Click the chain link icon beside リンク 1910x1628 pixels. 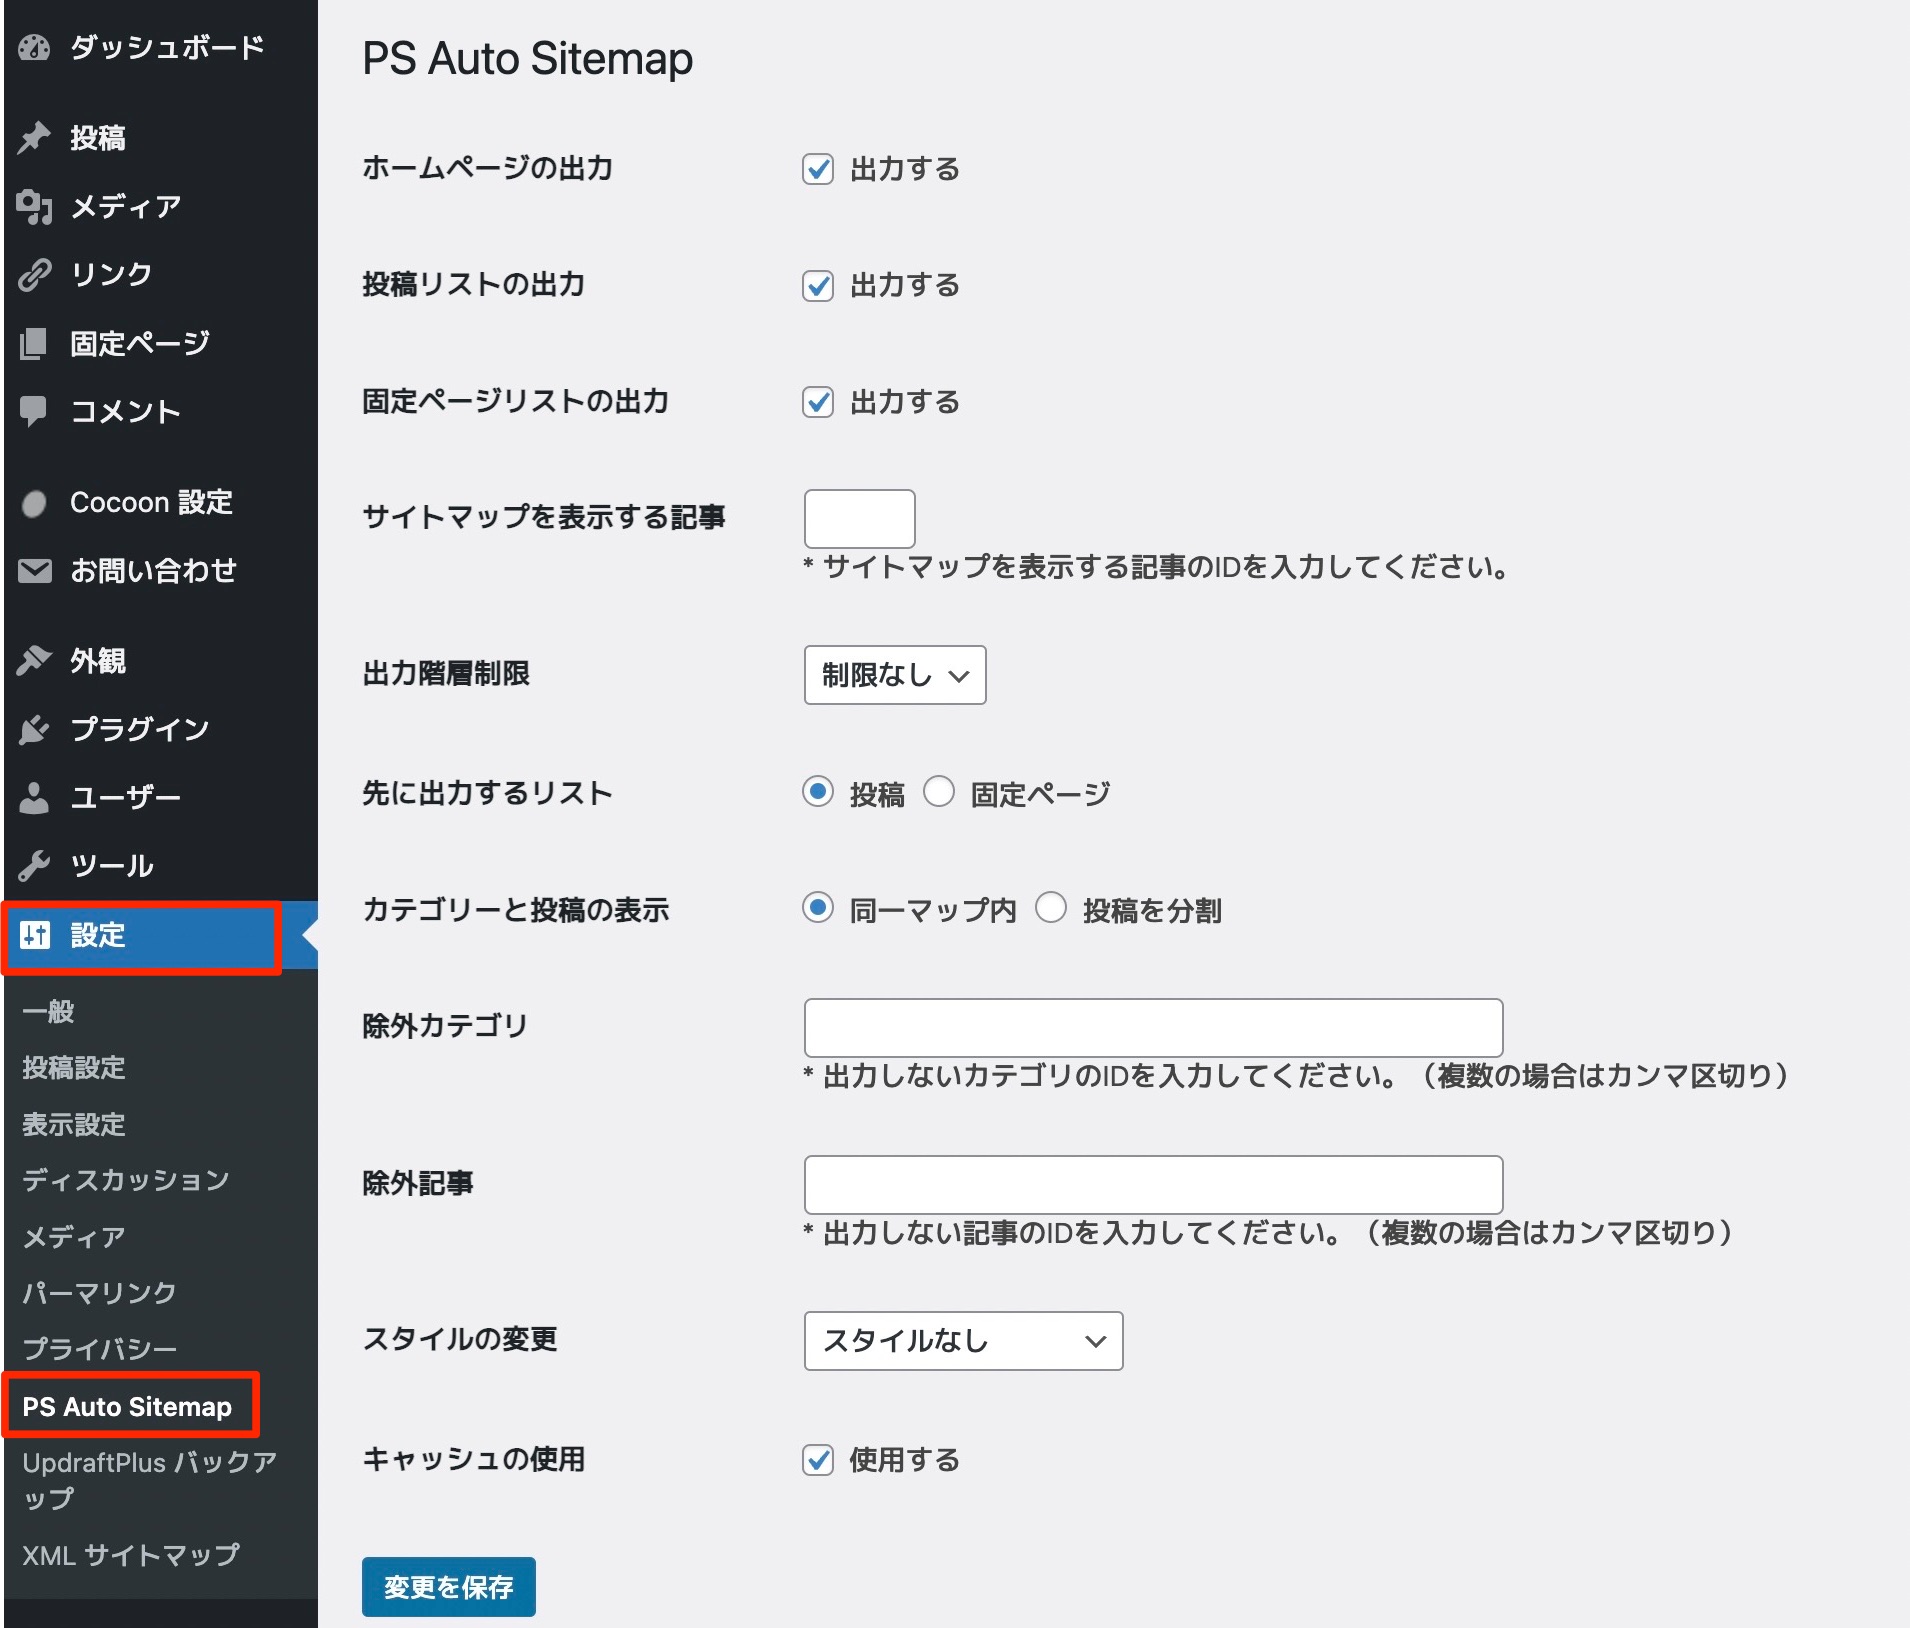tap(34, 274)
